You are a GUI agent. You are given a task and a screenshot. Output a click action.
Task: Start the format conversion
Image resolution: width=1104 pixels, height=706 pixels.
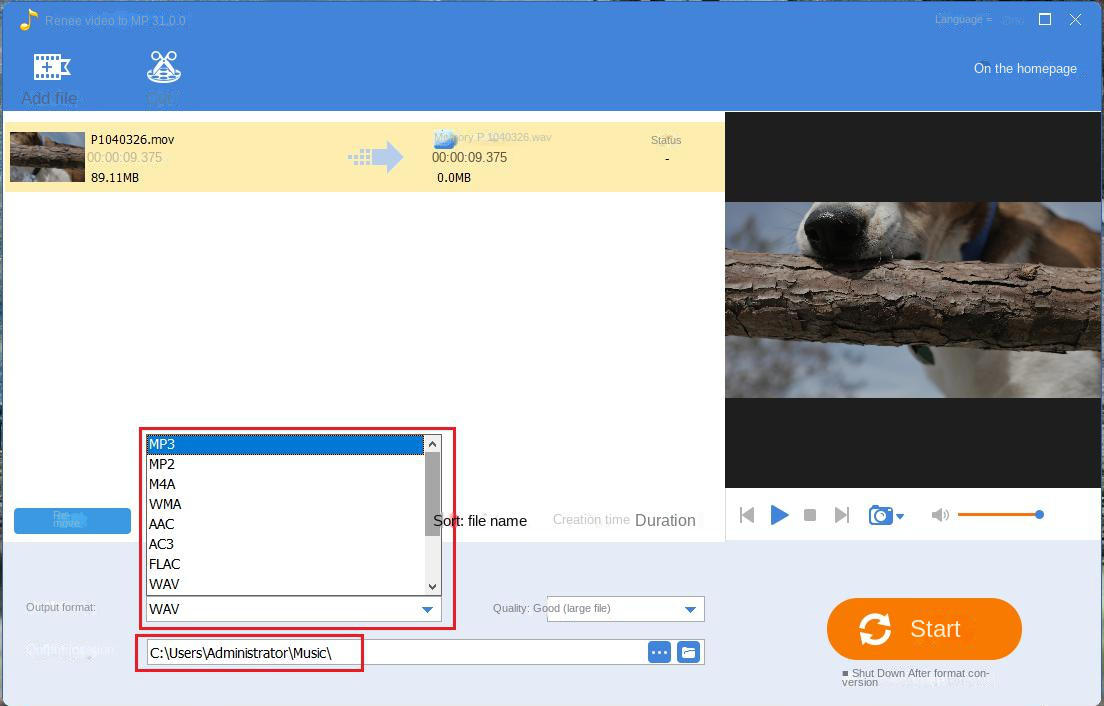[x=923, y=629]
